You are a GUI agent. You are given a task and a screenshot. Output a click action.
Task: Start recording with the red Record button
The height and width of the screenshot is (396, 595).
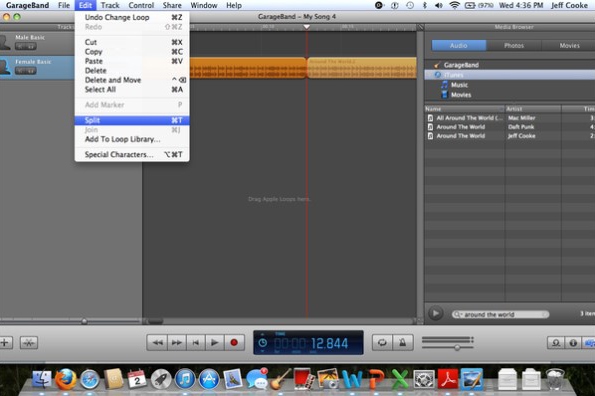234,343
